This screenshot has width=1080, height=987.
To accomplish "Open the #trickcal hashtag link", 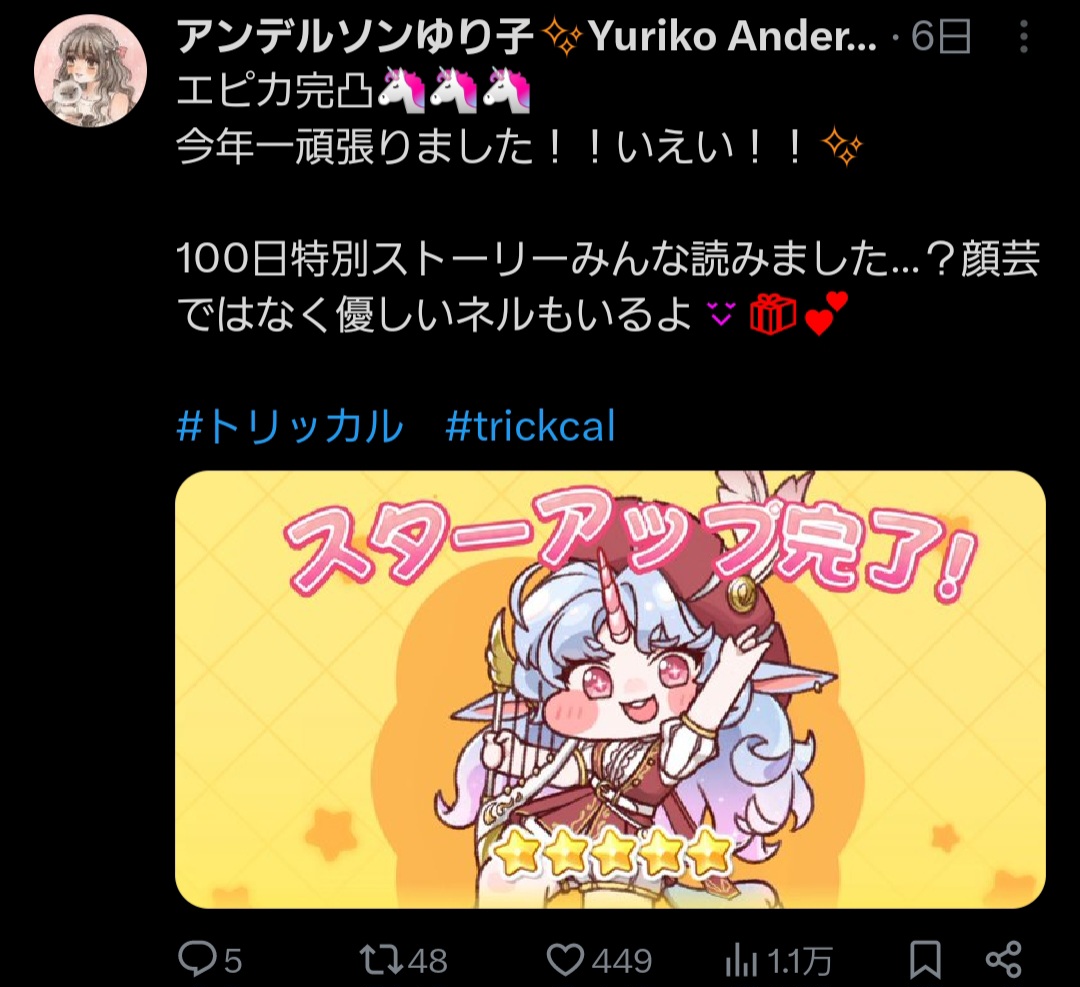I will point(530,426).
